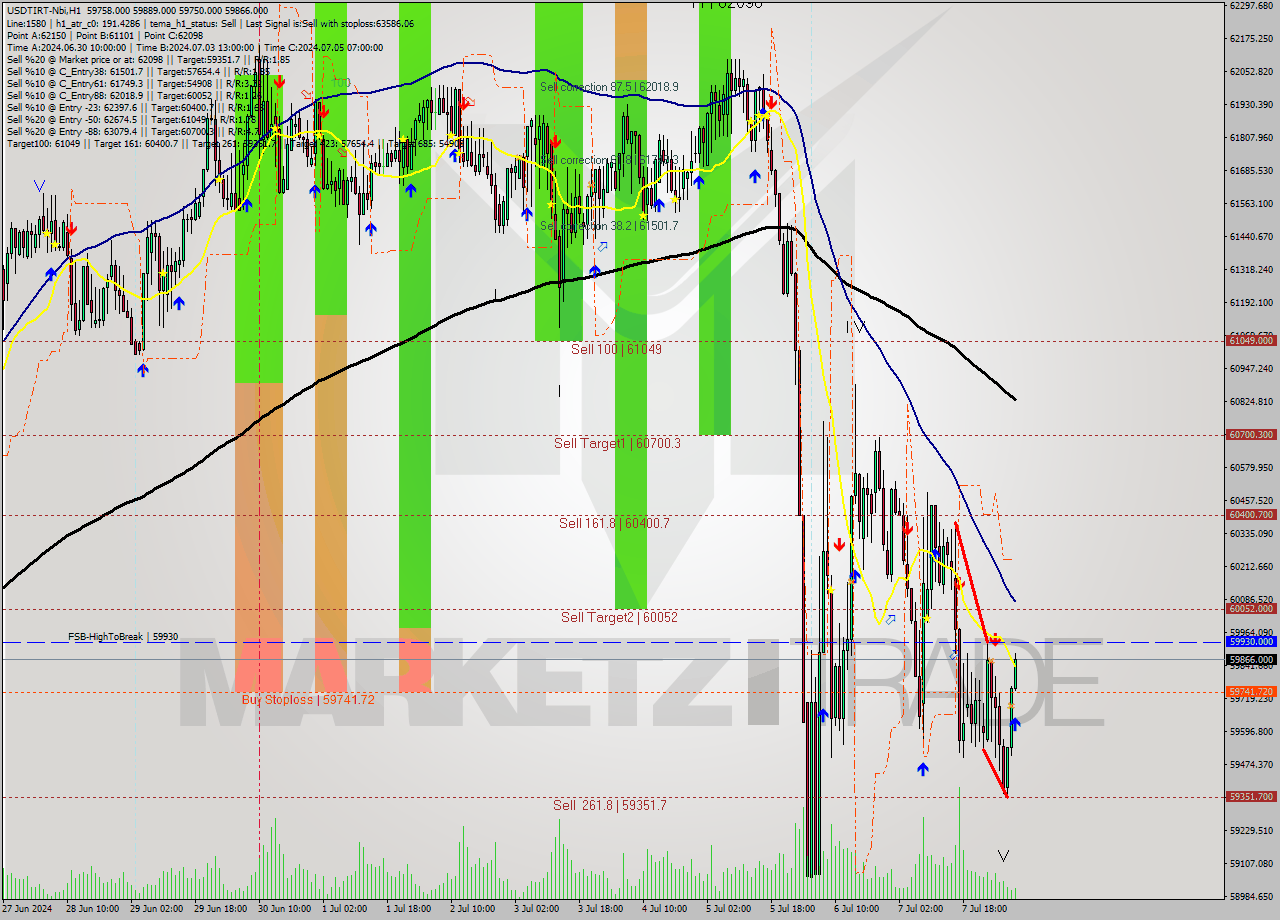
Task: Click the 61930.390 price scale value
Action: pos(1250,104)
